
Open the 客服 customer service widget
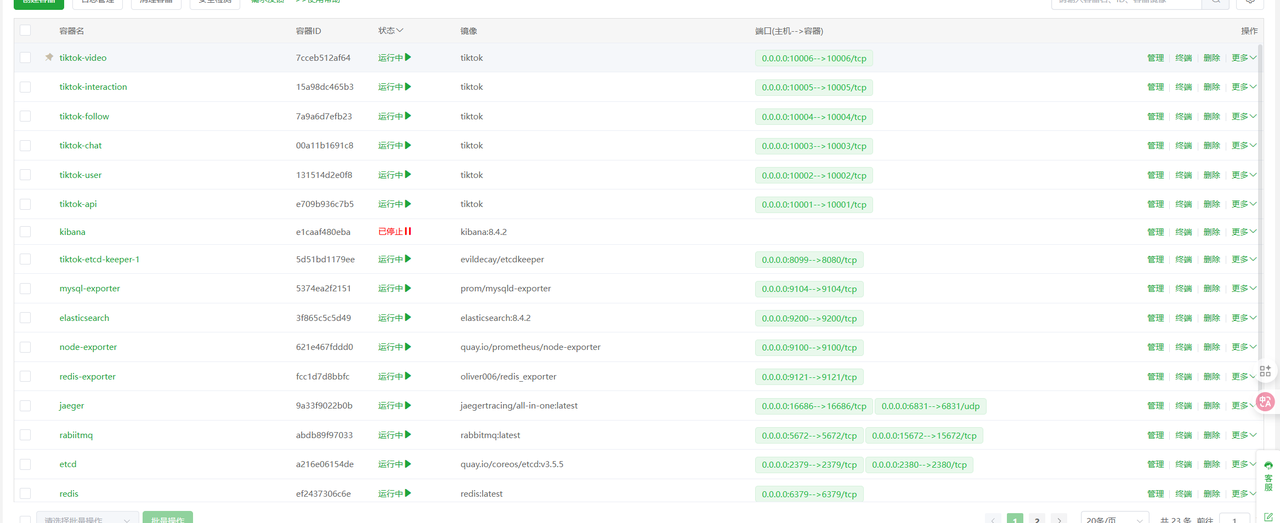[x=1269, y=476]
